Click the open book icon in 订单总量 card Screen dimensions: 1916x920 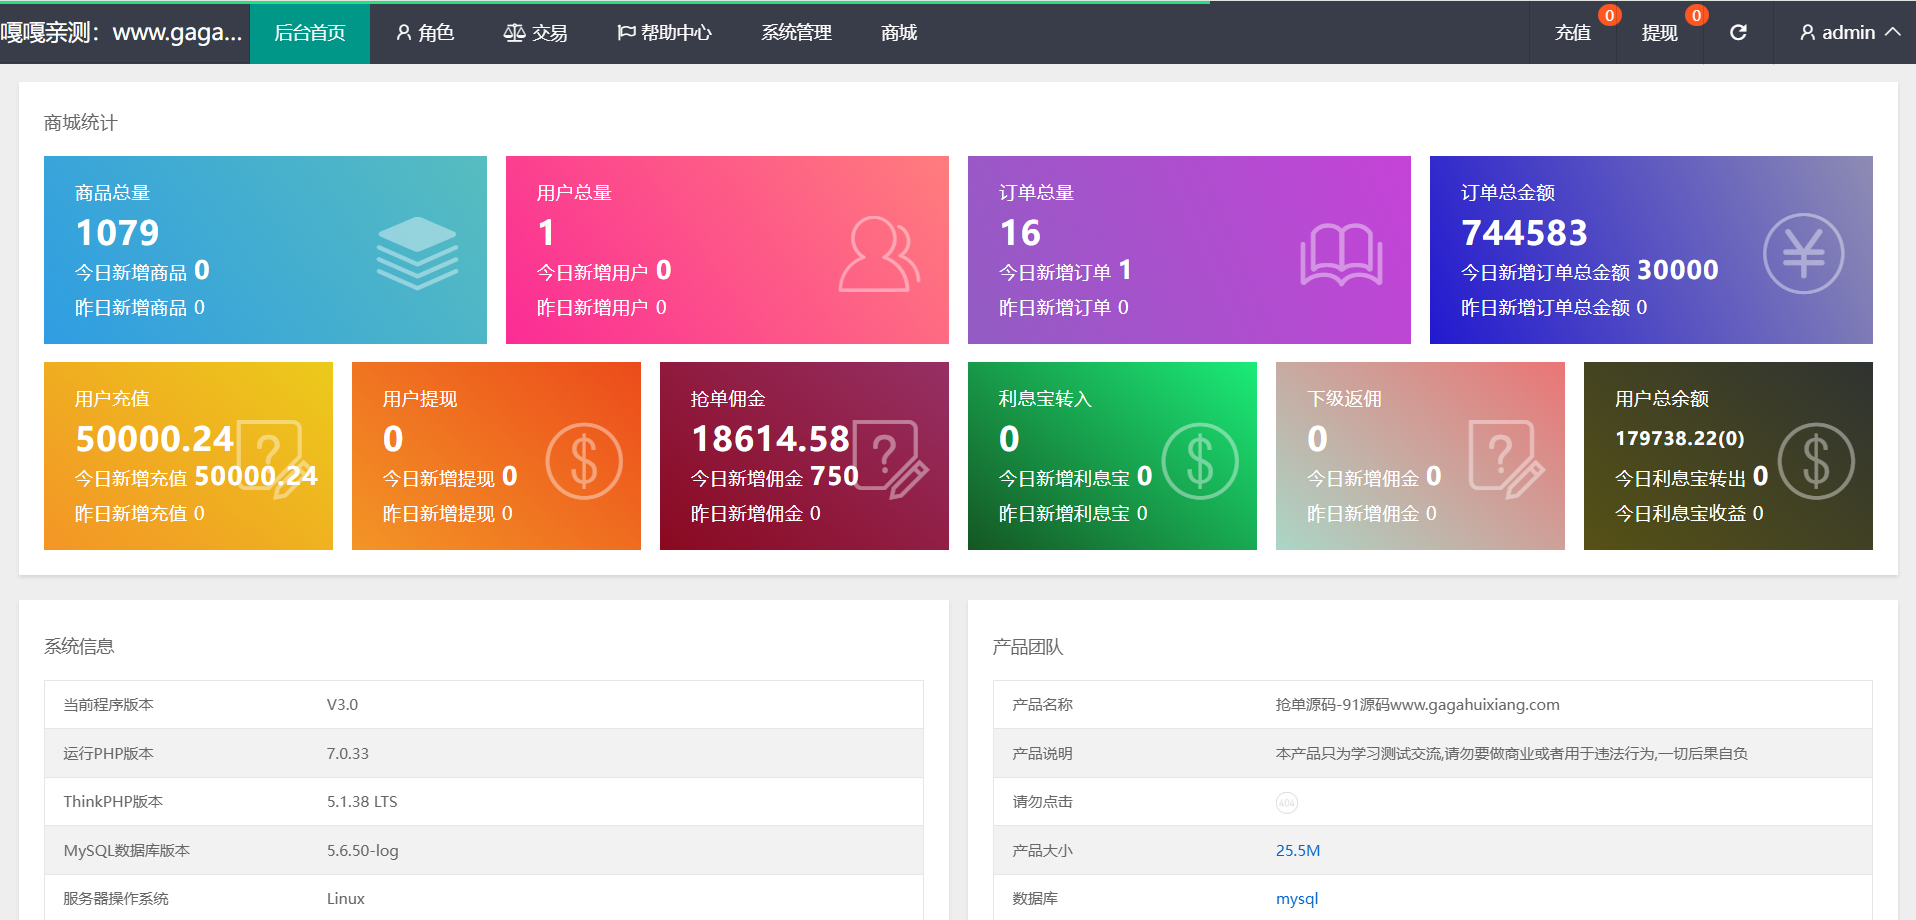click(1341, 254)
